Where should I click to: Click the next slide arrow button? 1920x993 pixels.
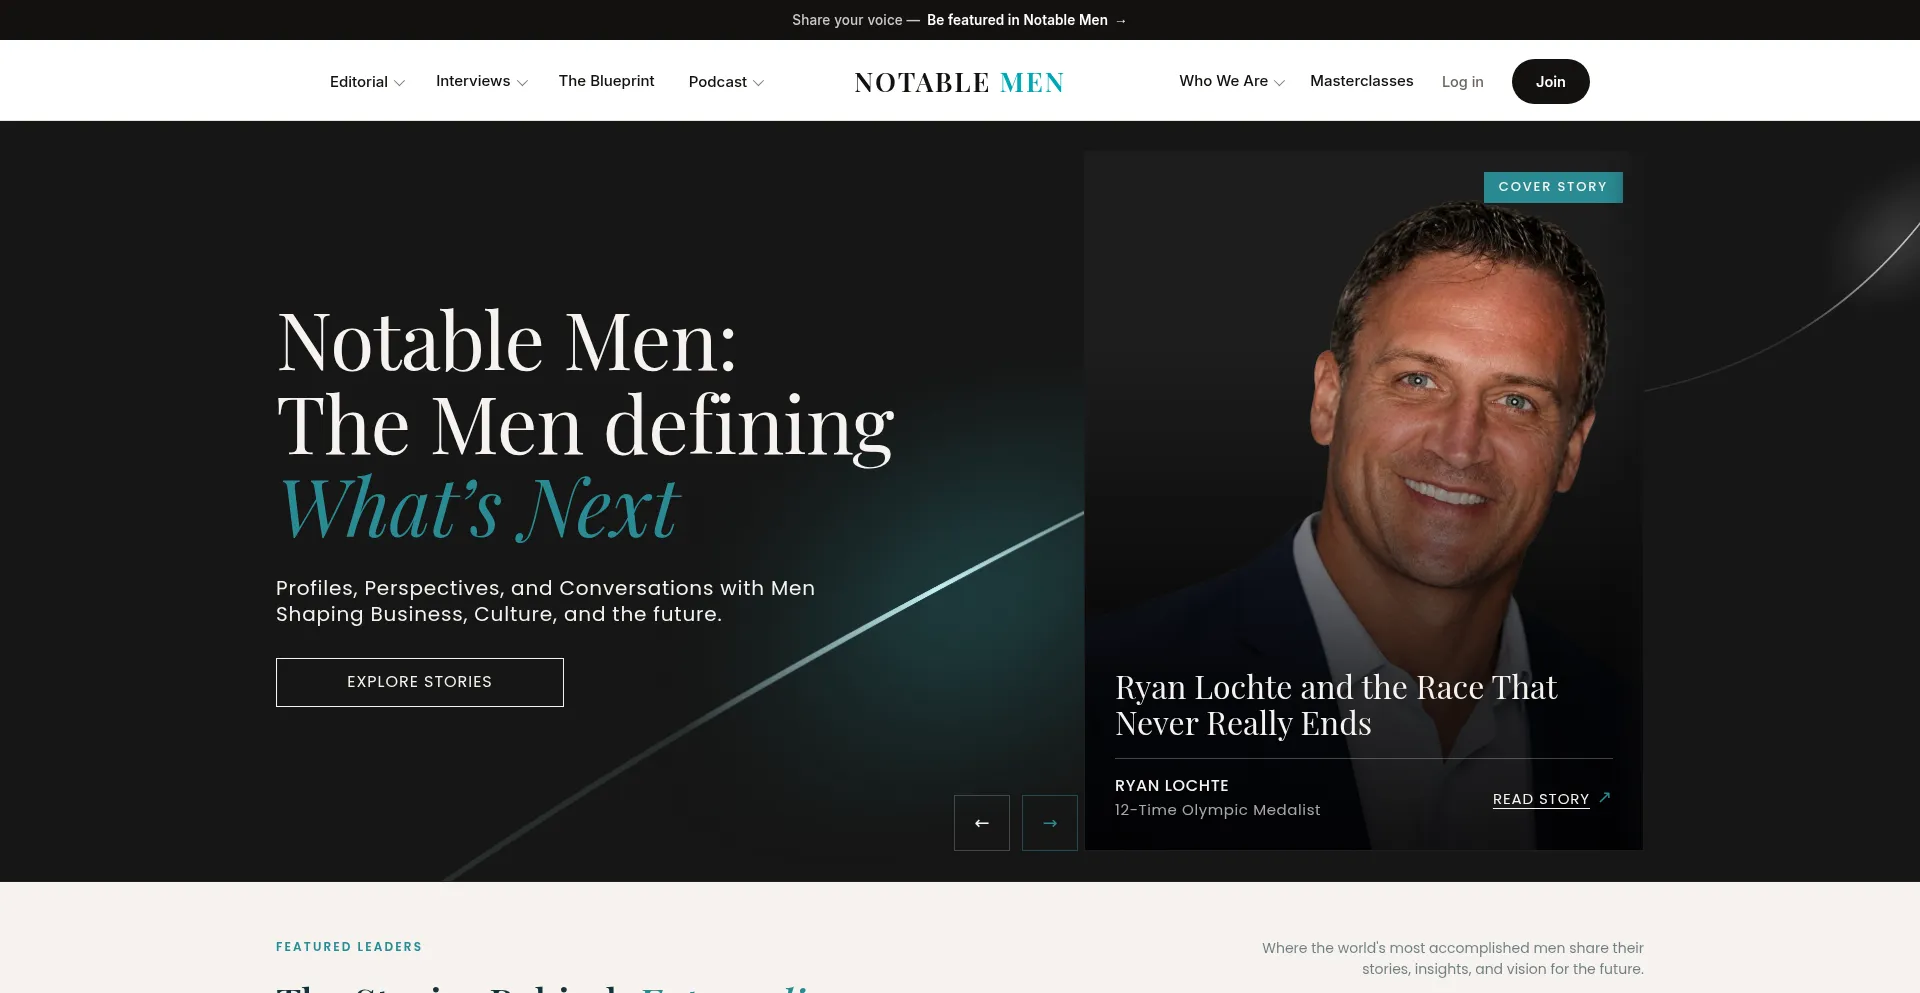click(1049, 823)
